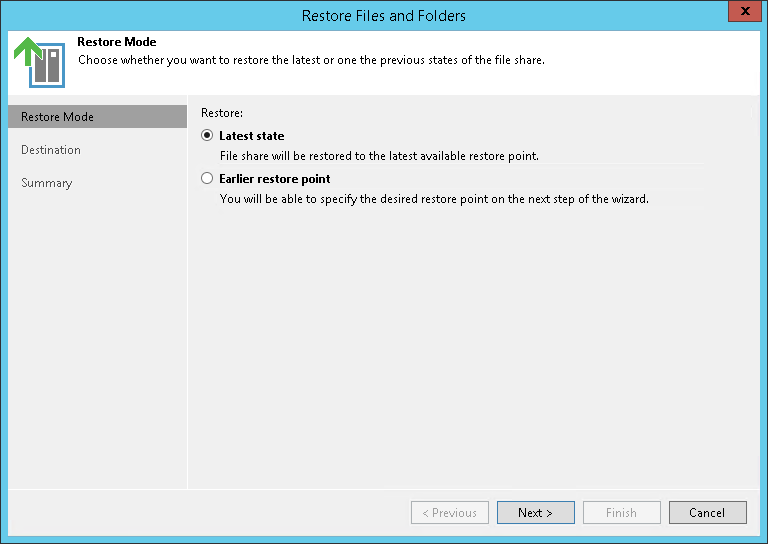This screenshot has height=544, width=768.
Task: Click the empty area below the sidebar steps
Action: coord(97,340)
